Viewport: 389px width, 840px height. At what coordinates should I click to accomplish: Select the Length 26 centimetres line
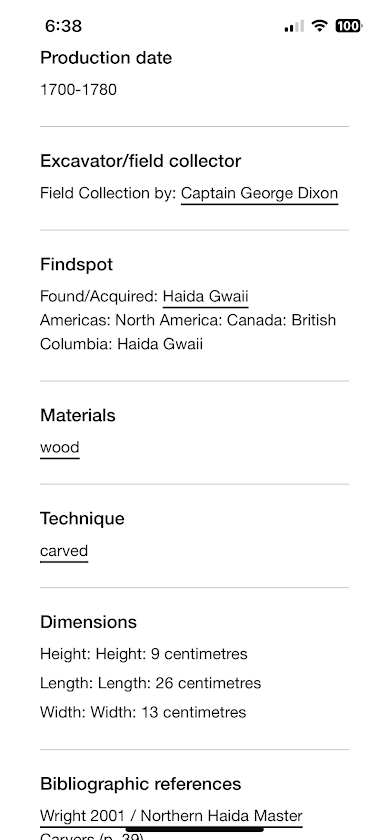(x=151, y=683)
